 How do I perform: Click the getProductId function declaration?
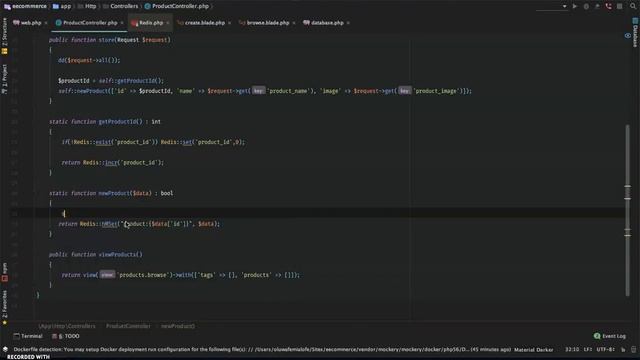point(120,122)
